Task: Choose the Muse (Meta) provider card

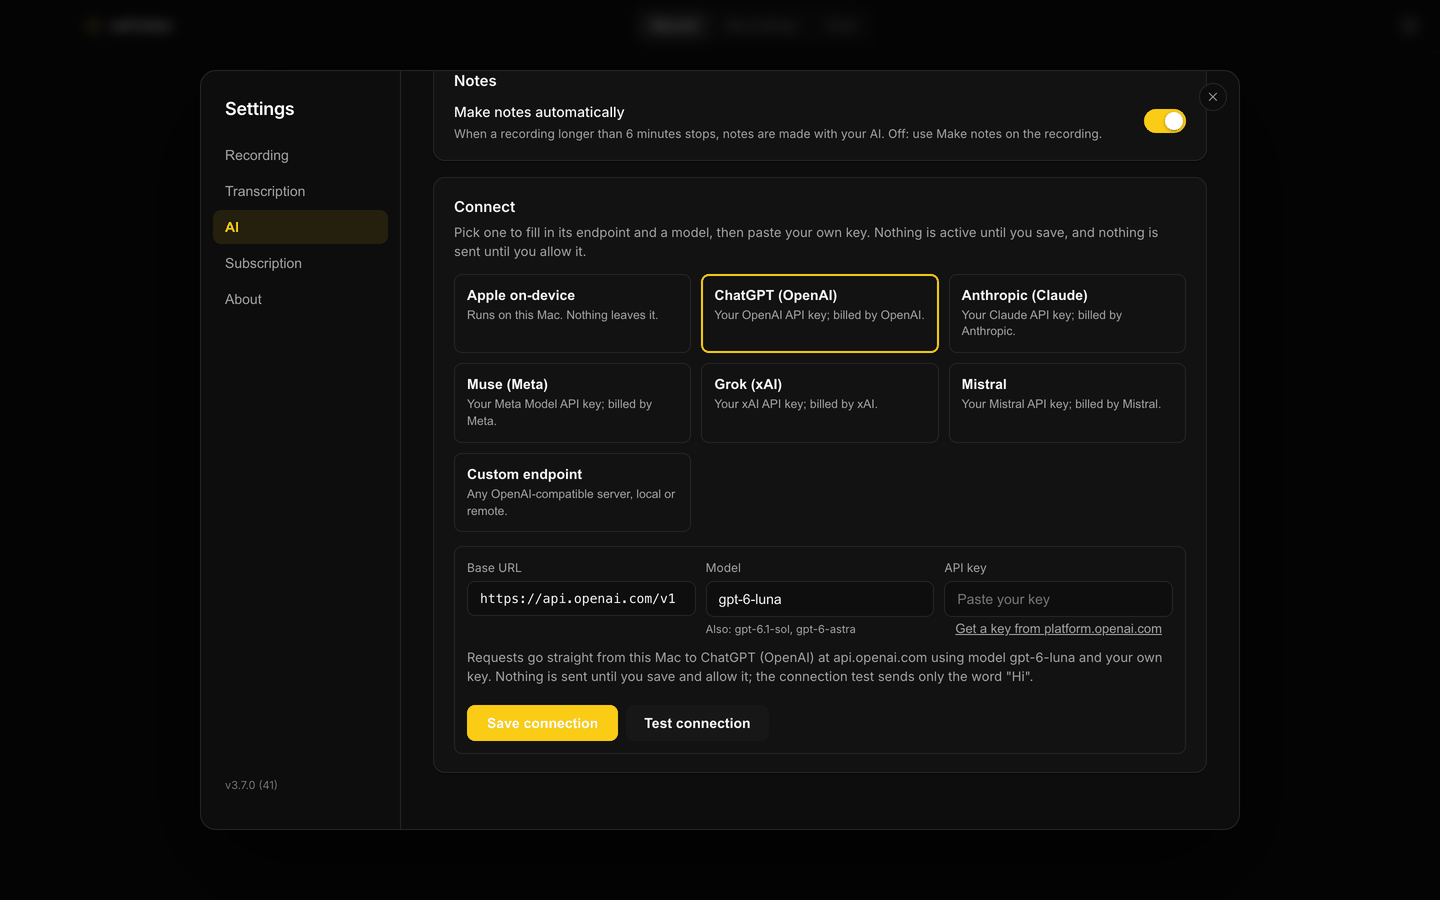Action: coord(572,403)
